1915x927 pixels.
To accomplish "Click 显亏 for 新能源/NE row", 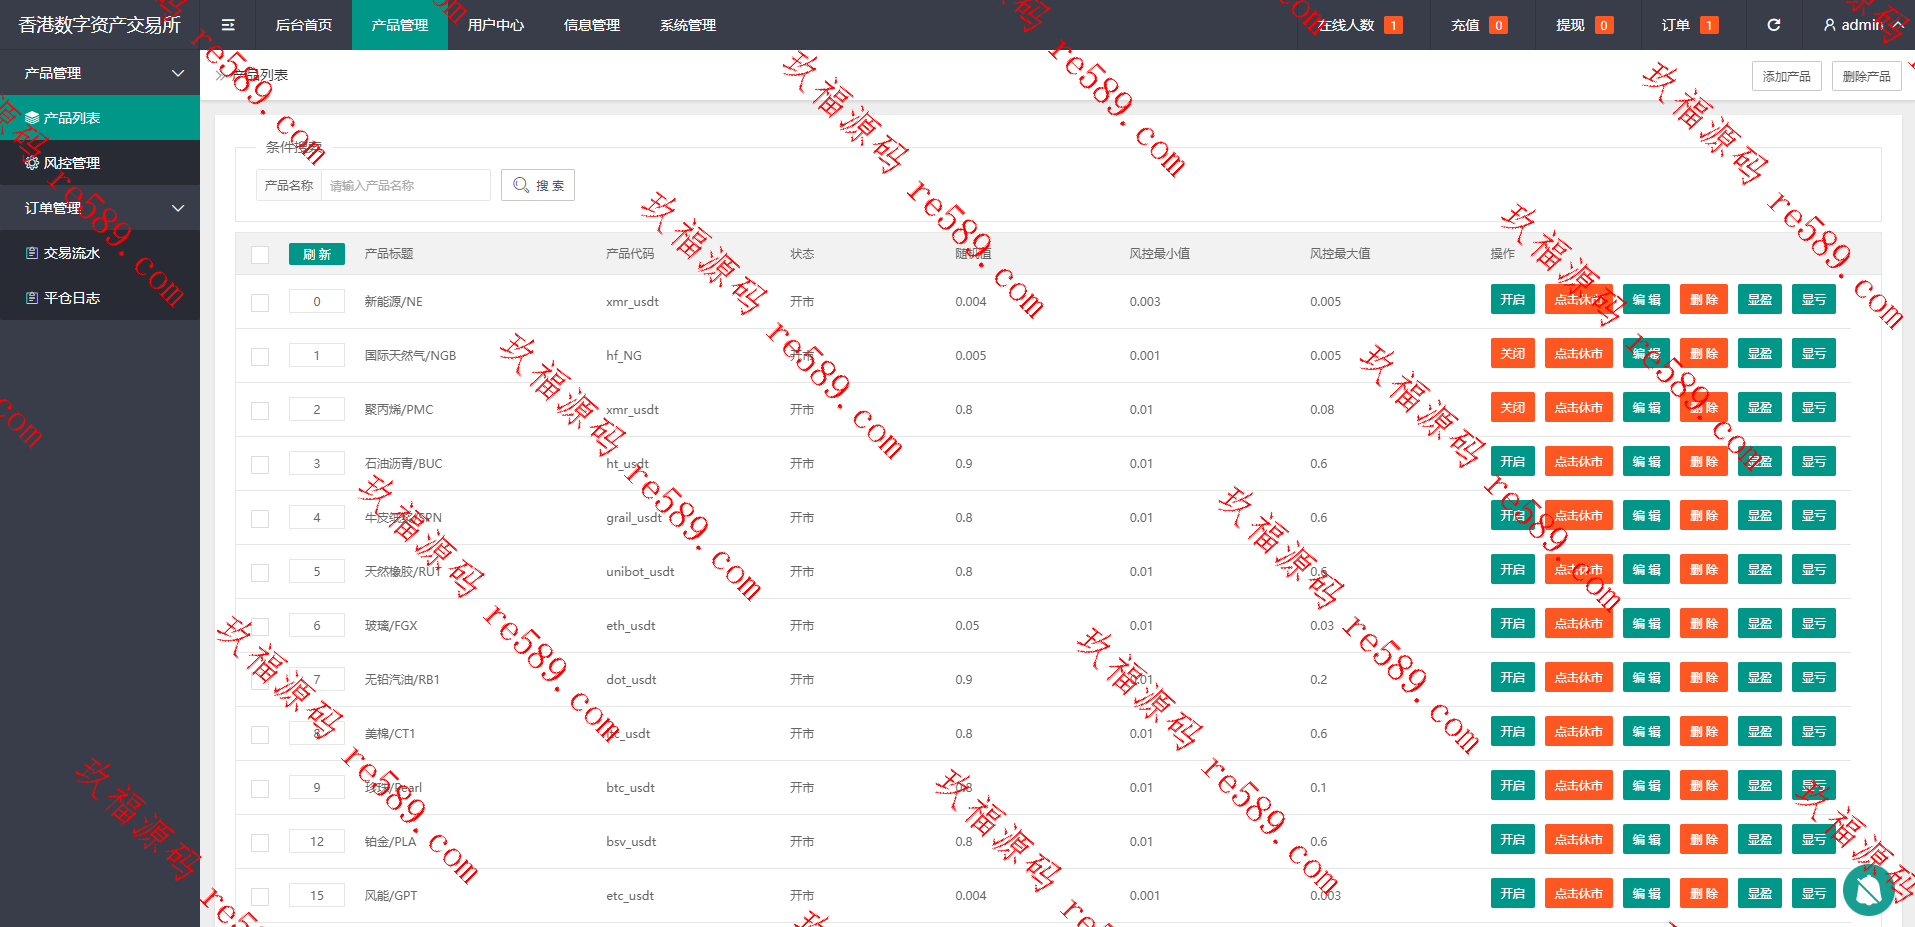I will (x=1814, y=300).
